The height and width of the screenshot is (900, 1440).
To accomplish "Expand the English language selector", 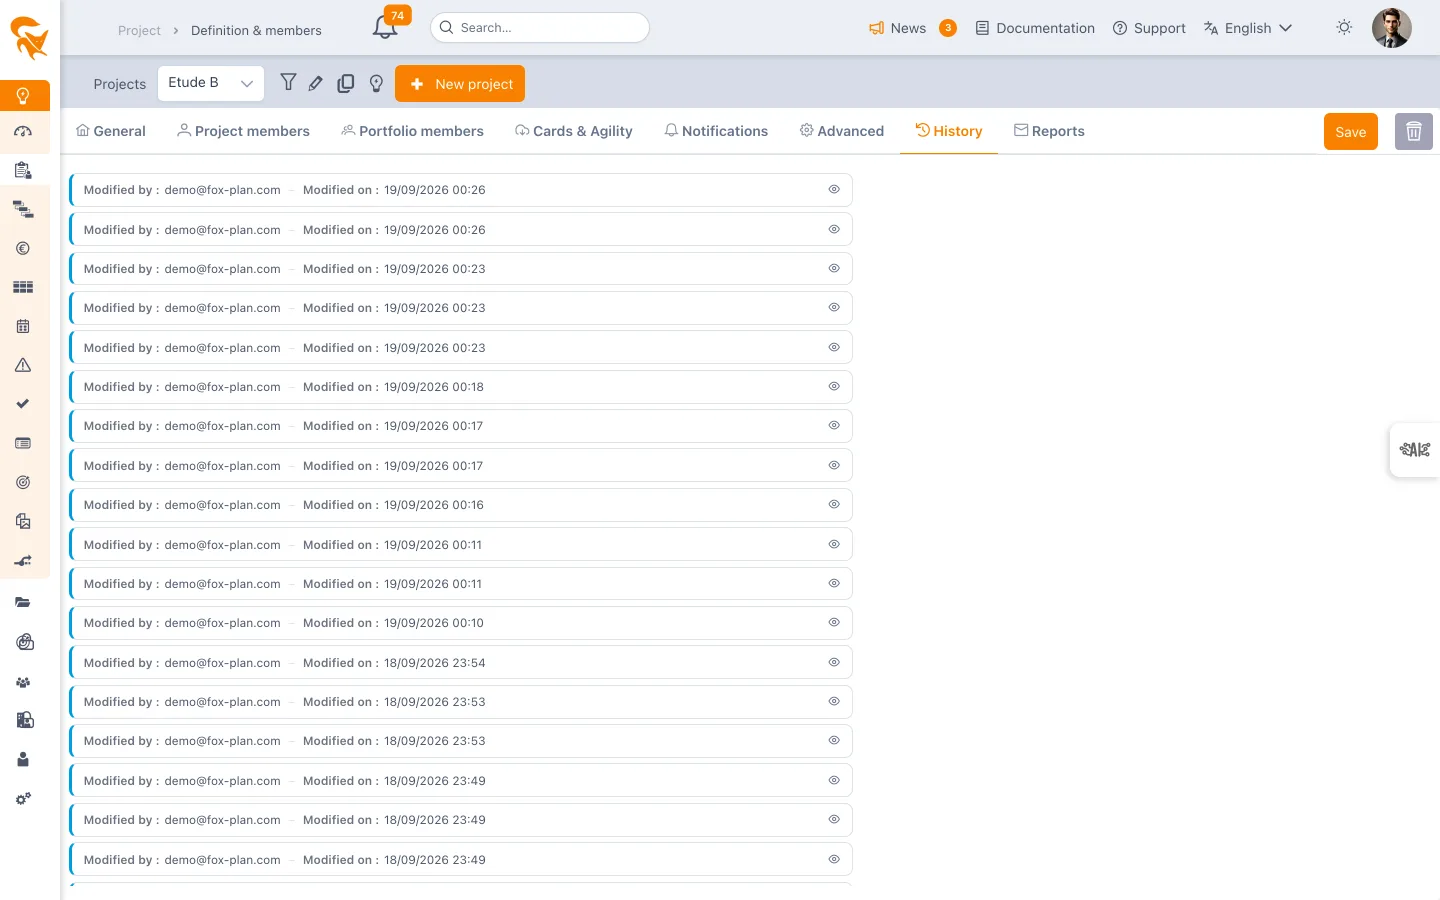I will tap(1248, 28).
